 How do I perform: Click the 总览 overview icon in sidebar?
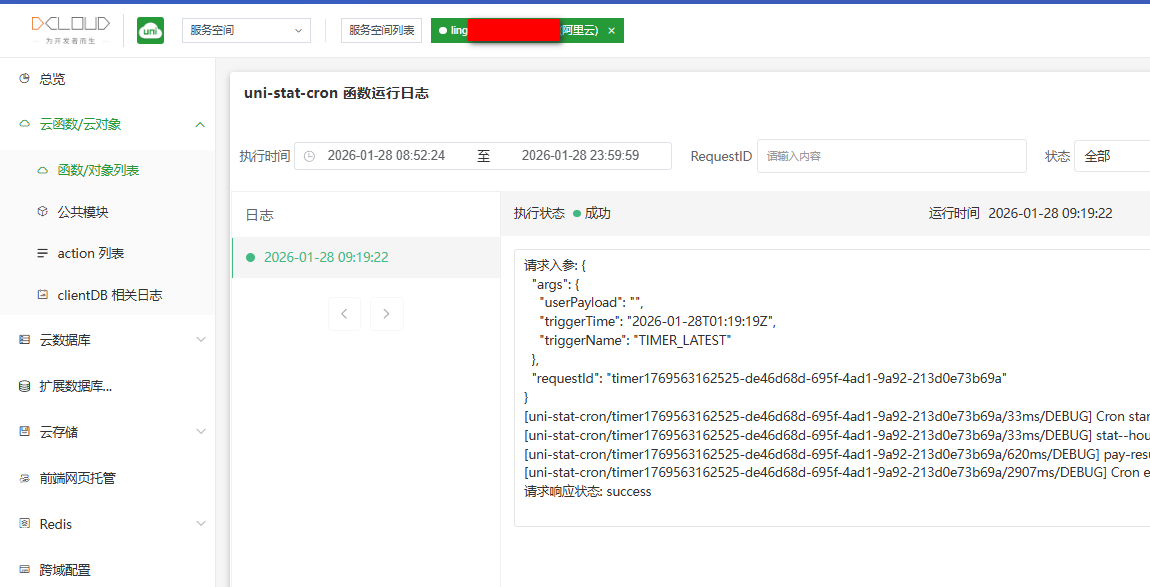tap(25, 78)
